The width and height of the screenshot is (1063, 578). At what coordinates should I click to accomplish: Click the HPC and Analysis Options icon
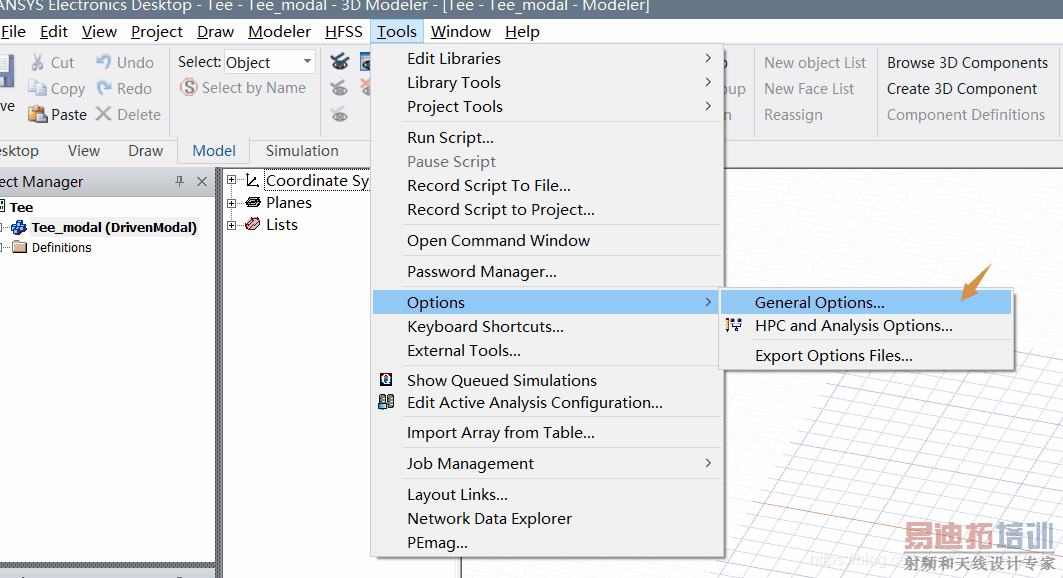[735, 325]
